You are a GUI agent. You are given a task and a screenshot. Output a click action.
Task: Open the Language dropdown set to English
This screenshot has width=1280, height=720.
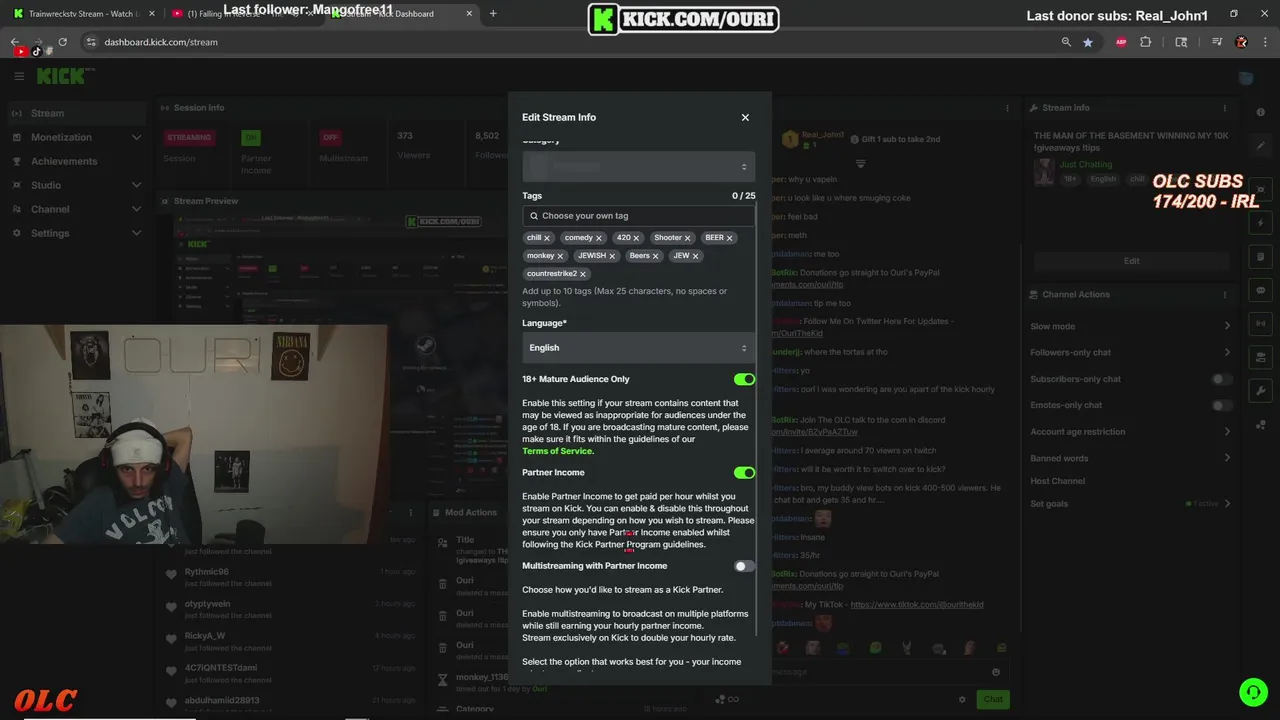(x=638, y=348)
